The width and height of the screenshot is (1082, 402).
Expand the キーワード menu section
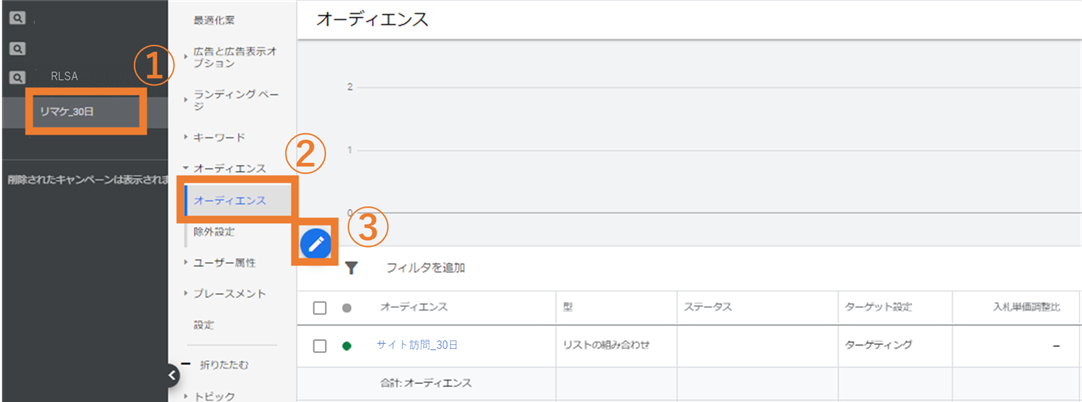(x=214, y=137)
